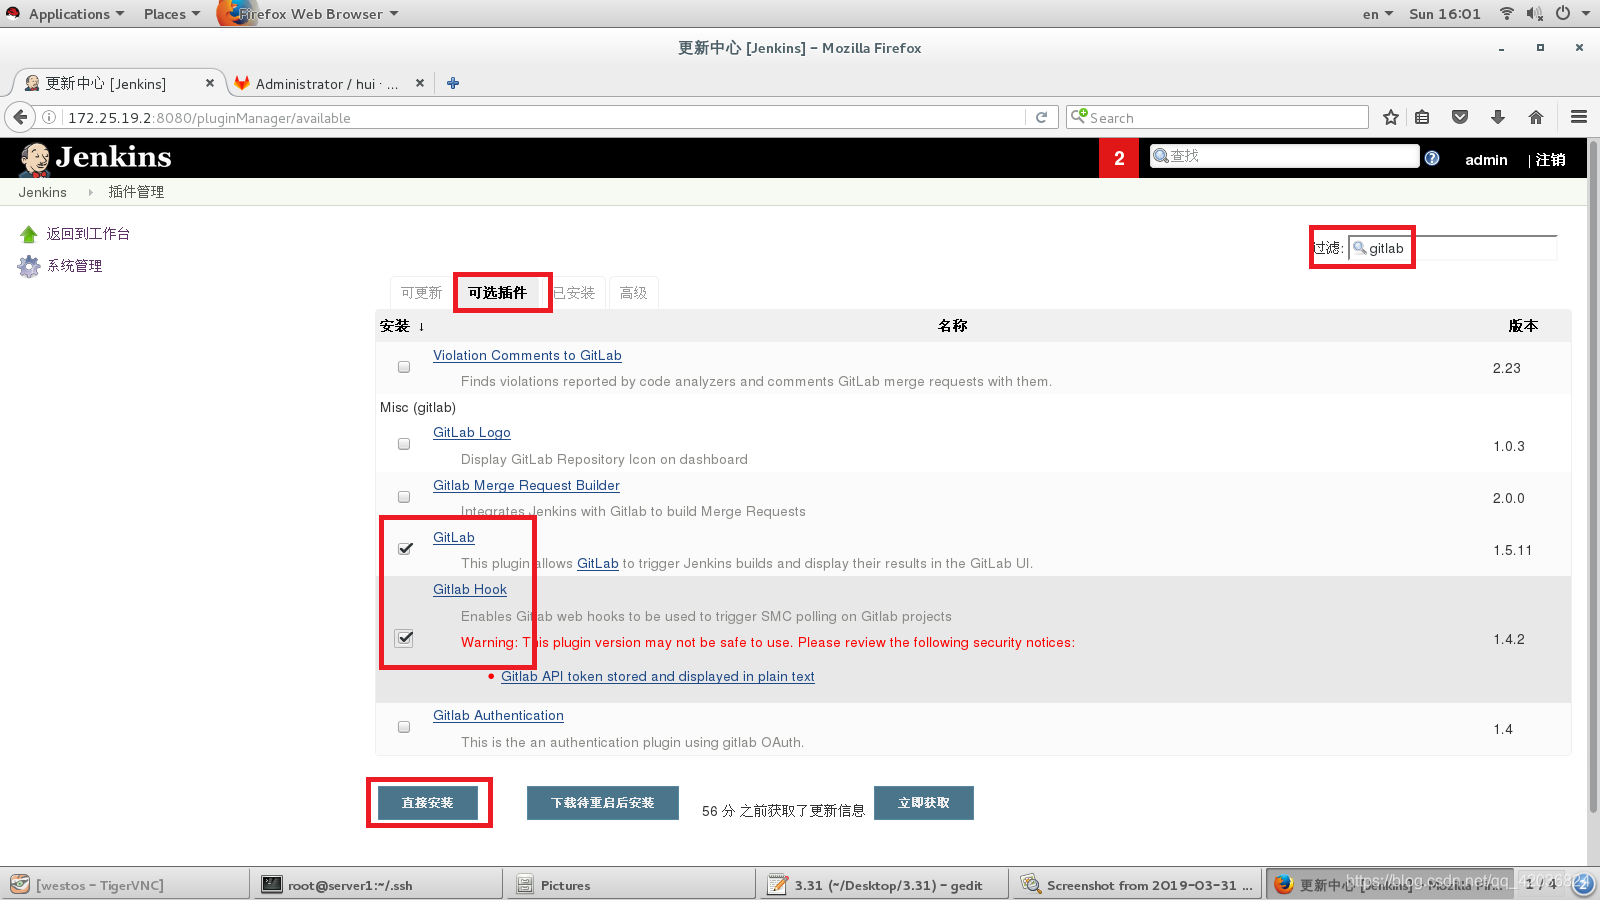This screenshot has width=1600, height=900.
Task: Go to Firefox home page icon
Action: 1536,117
